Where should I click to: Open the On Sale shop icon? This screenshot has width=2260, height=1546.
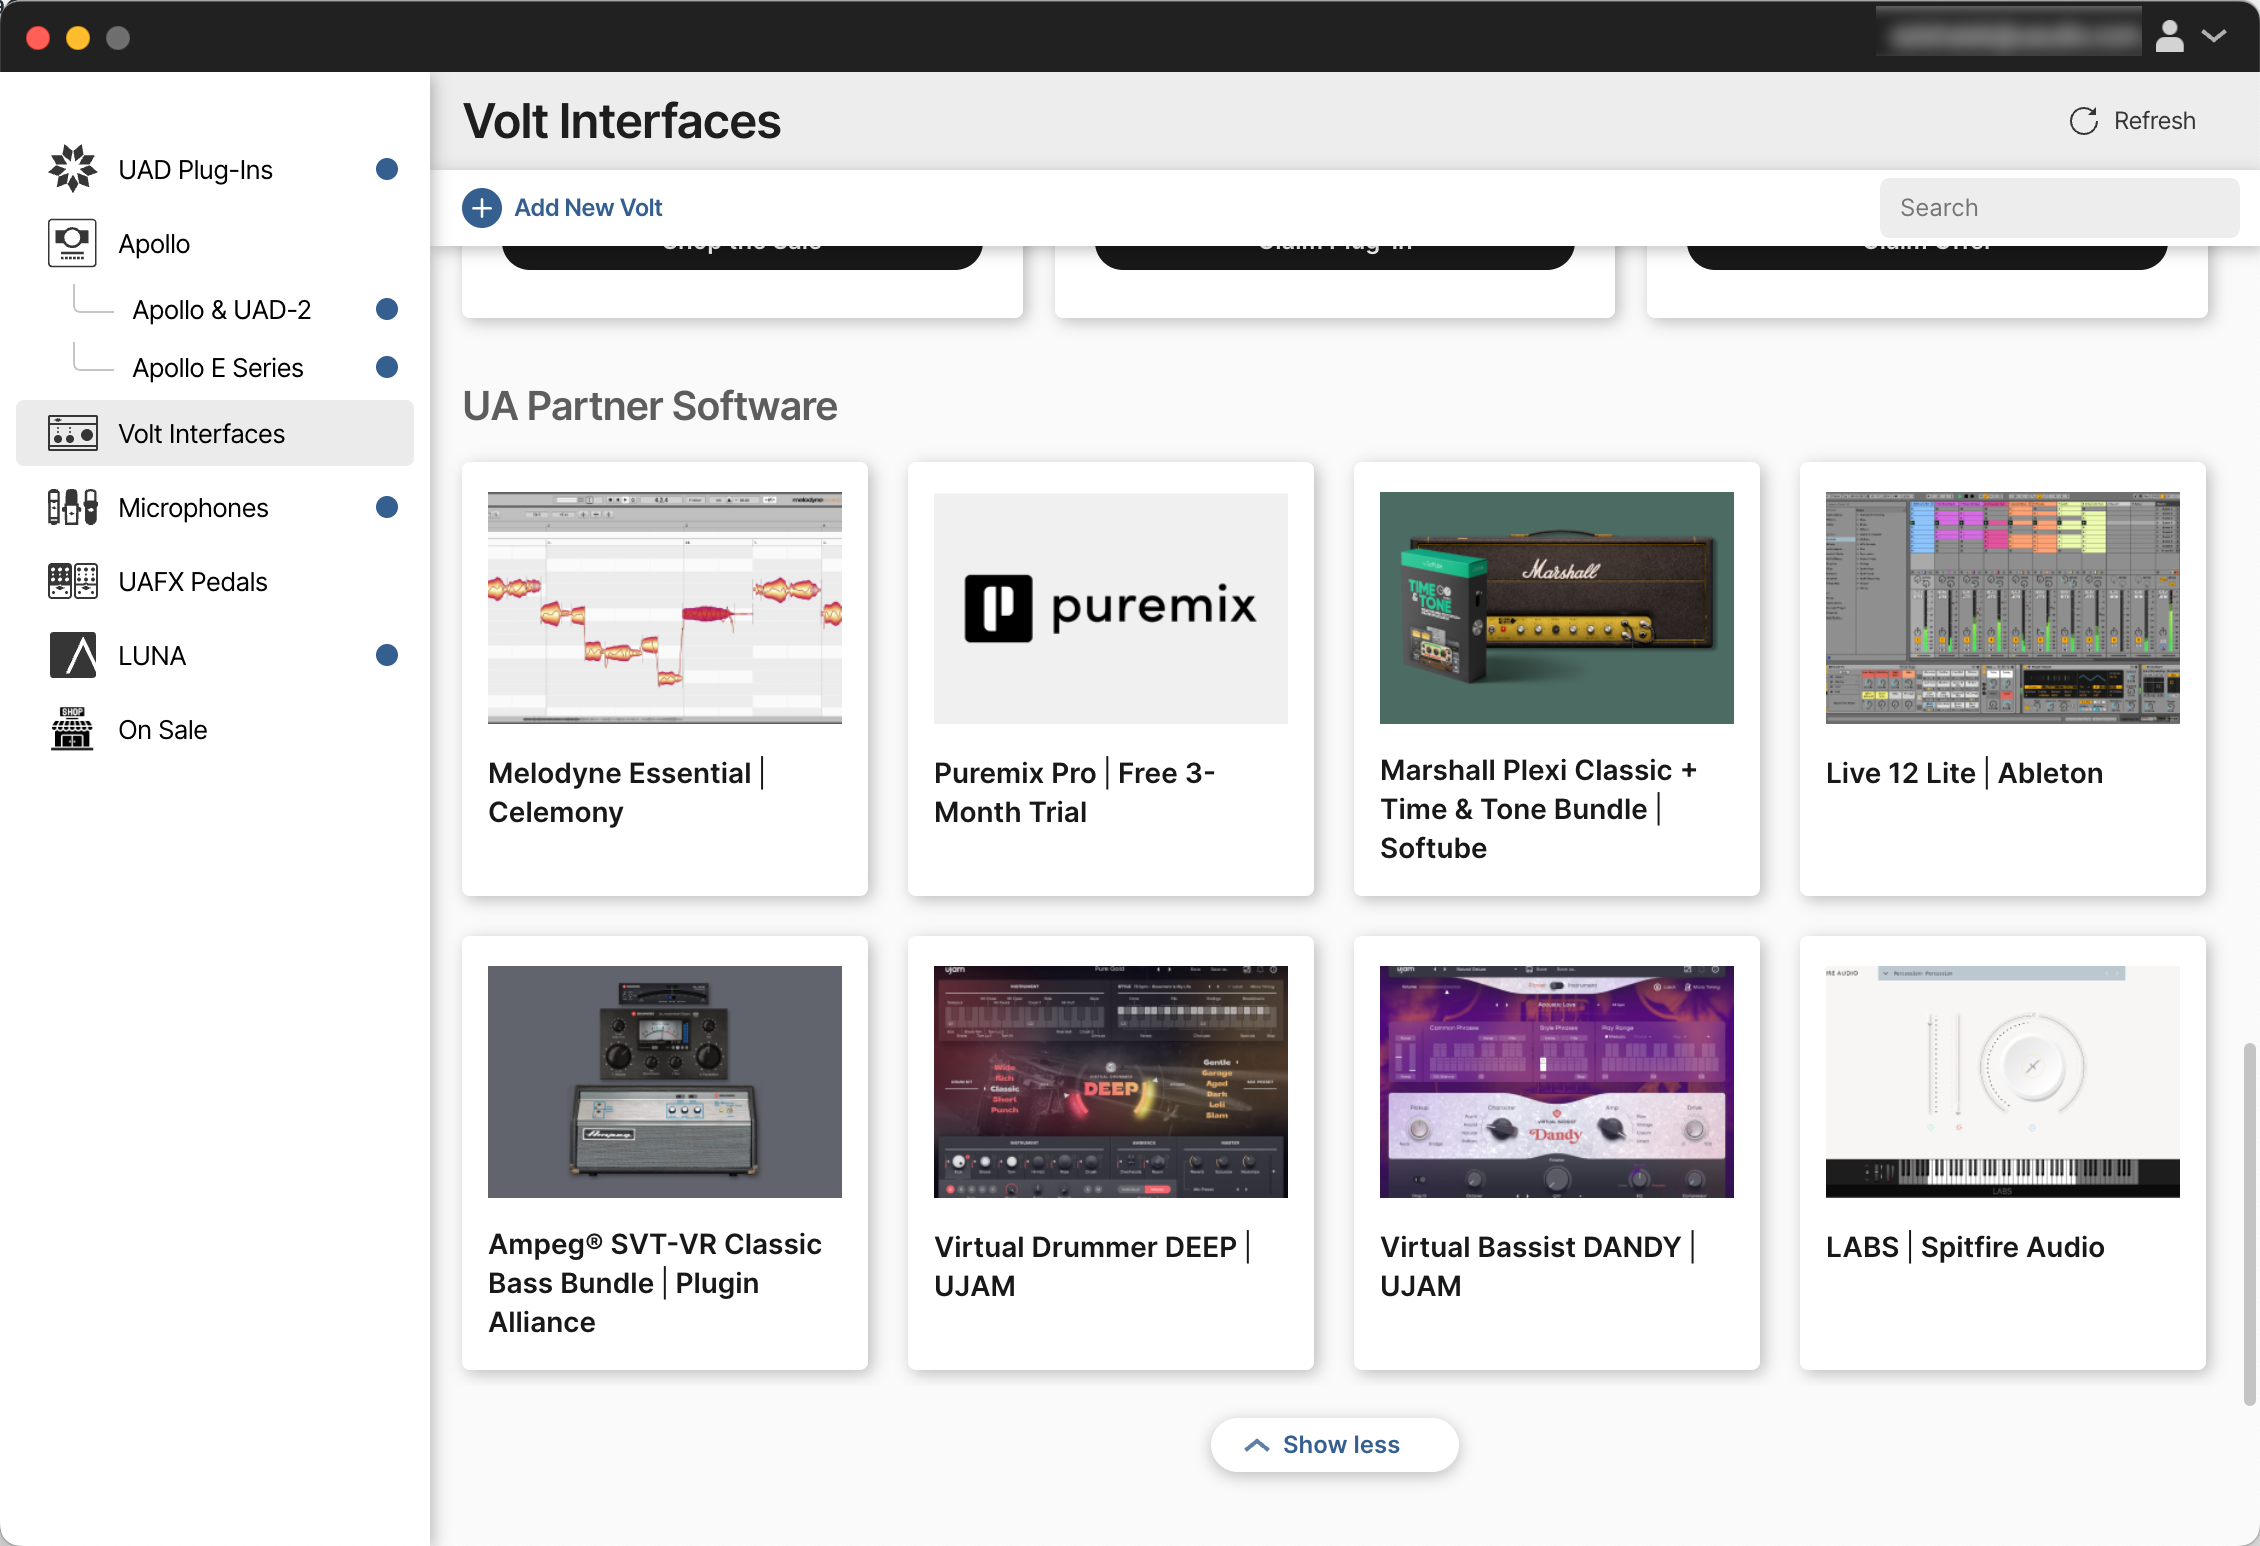coord(72,729)
